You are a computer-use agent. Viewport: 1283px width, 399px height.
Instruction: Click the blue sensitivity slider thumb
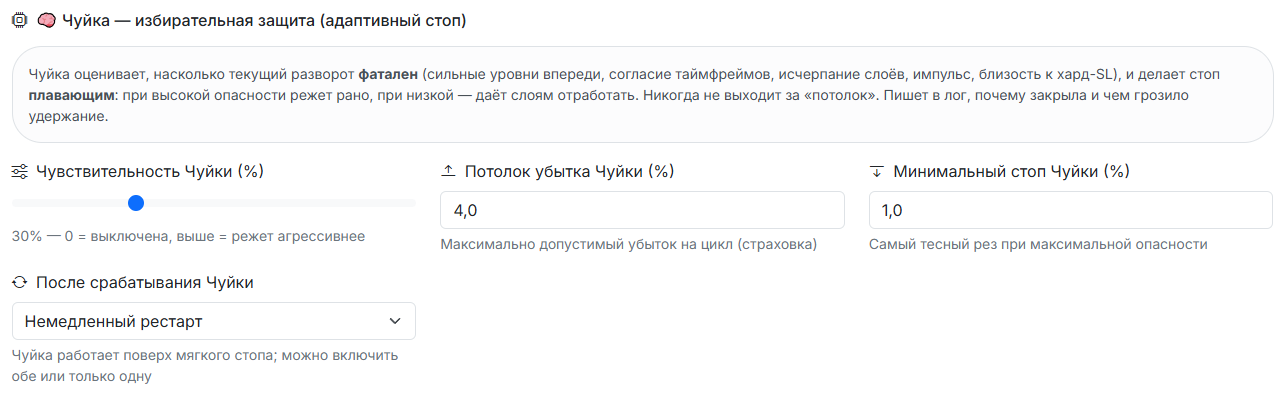137,203
